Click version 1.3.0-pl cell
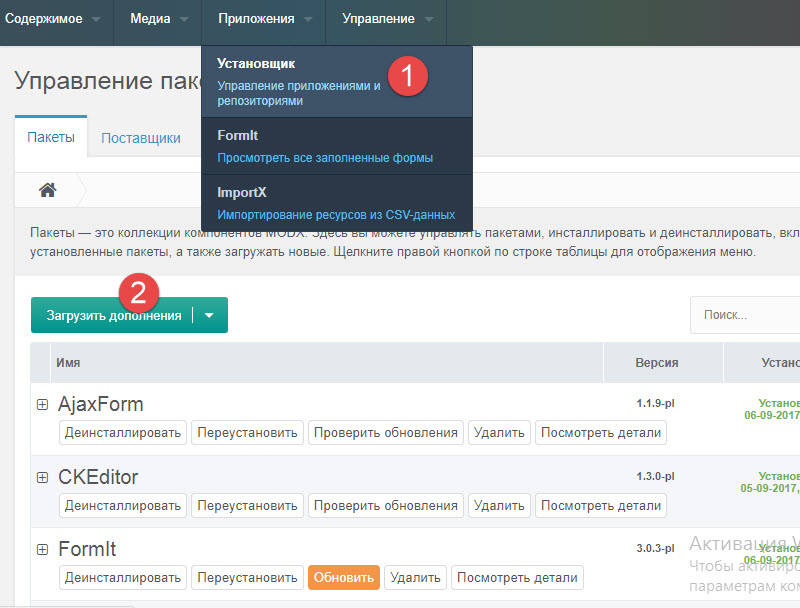Image resolution: width=800 pixels, height=608 pixels. [655, 476]
